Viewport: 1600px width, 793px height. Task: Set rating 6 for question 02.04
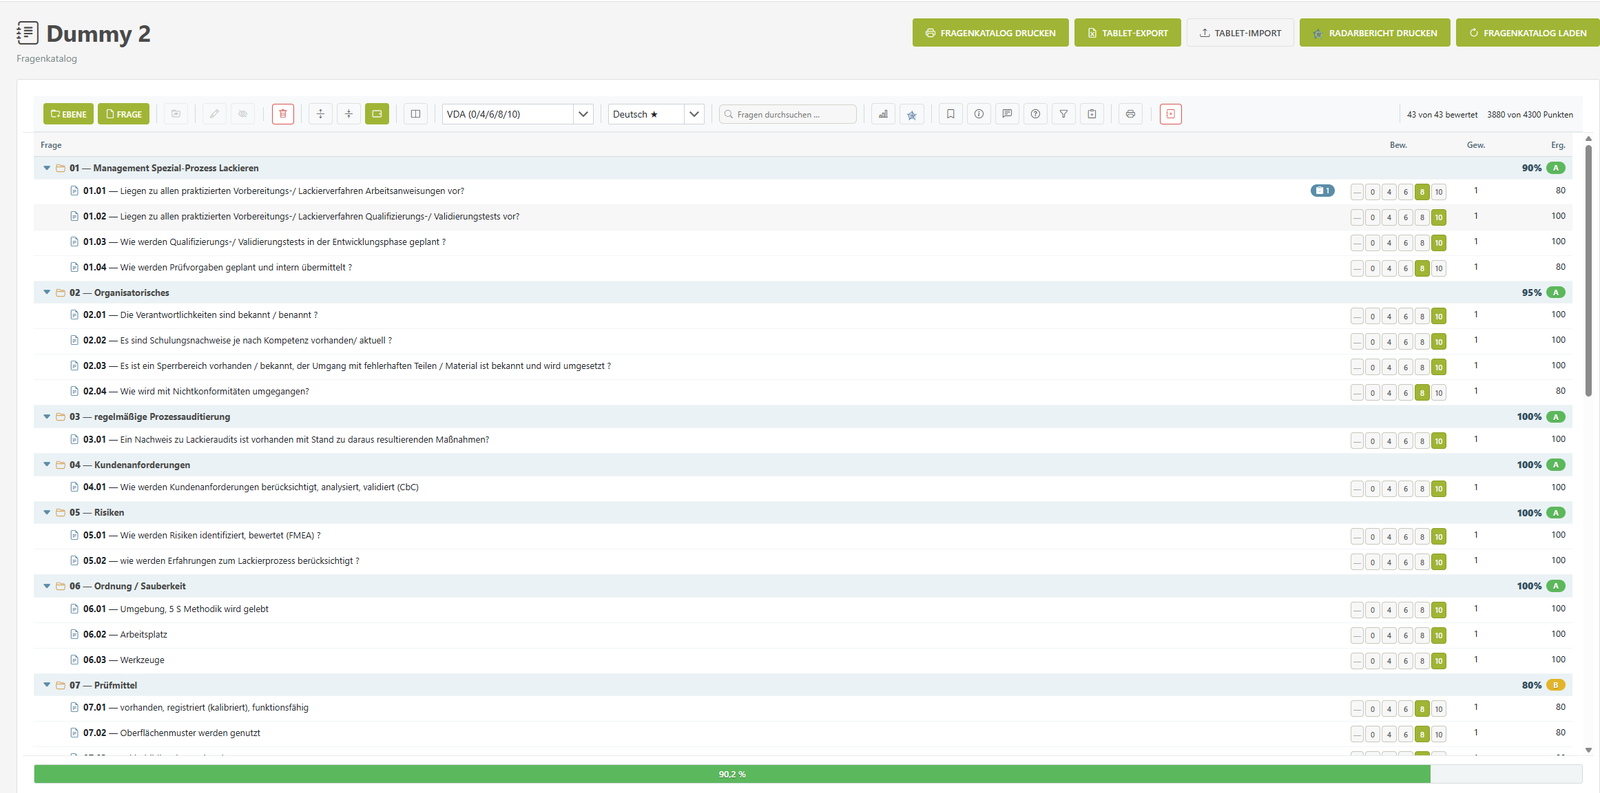click(x=1405, y=393)
